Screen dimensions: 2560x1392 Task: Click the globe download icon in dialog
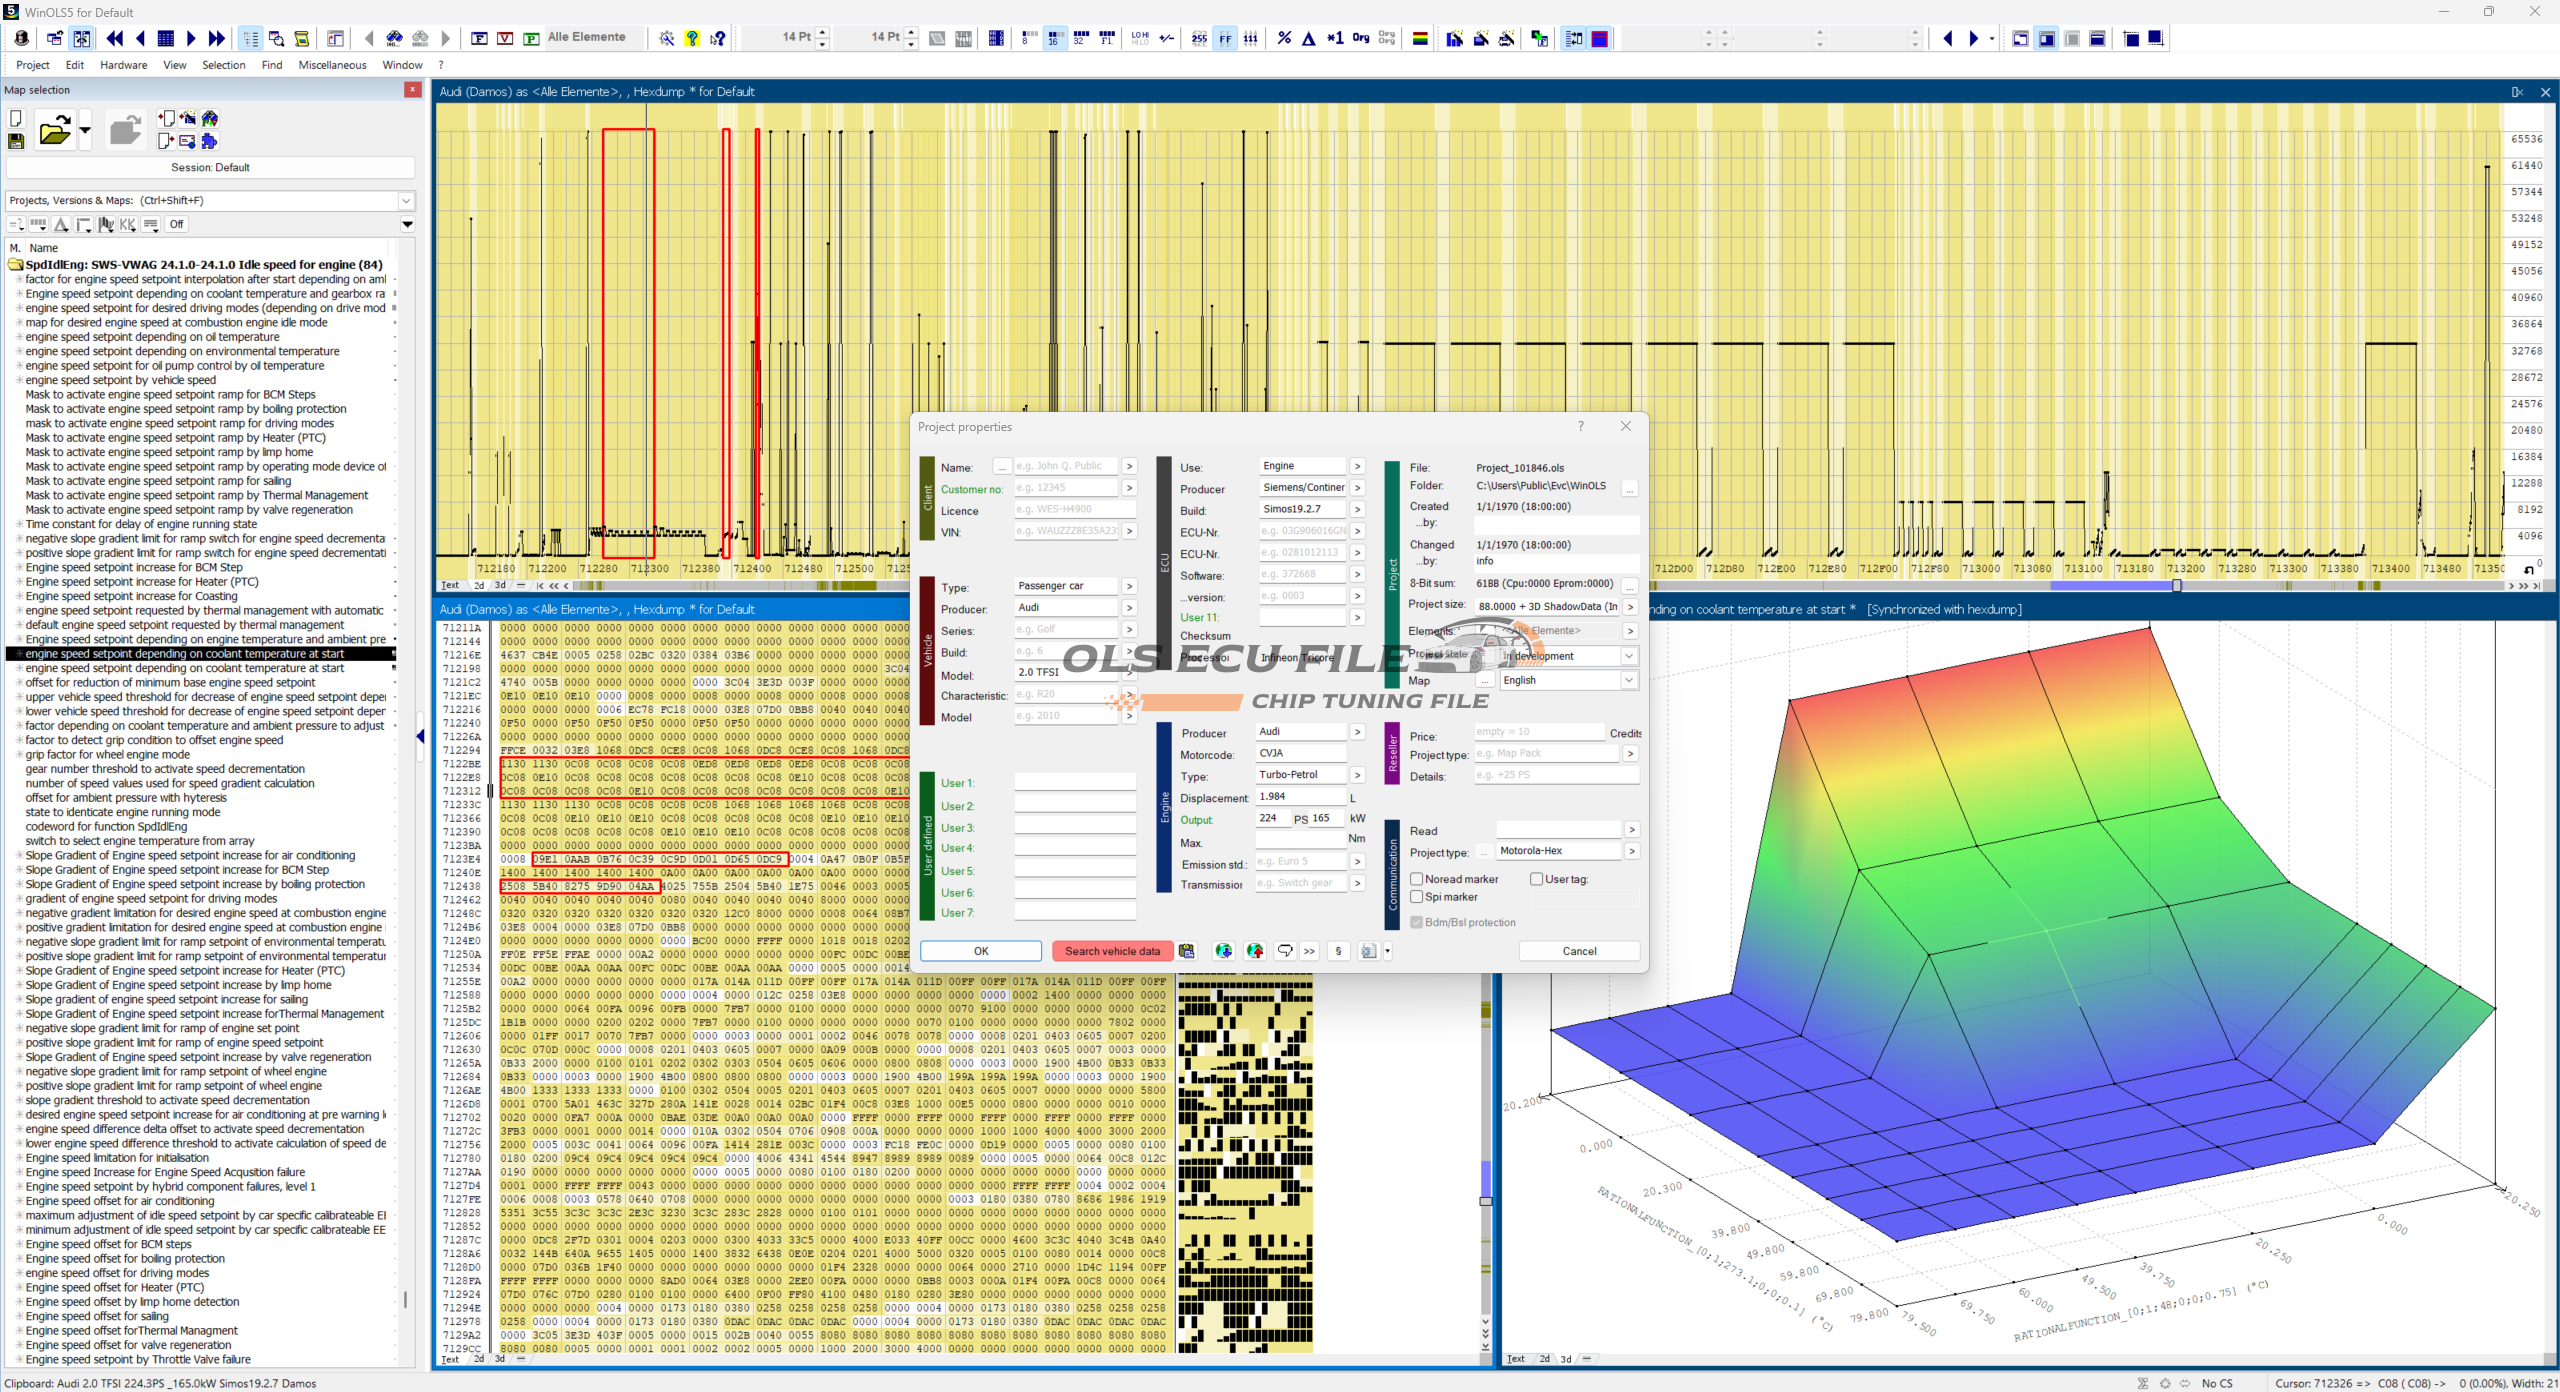click(x=1223, y=951)
